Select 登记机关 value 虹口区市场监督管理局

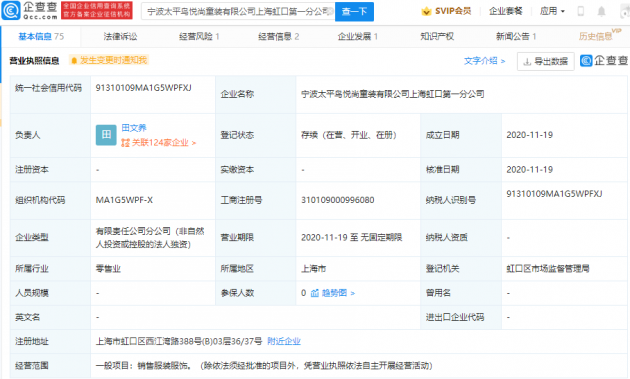(x=548, y=268)
